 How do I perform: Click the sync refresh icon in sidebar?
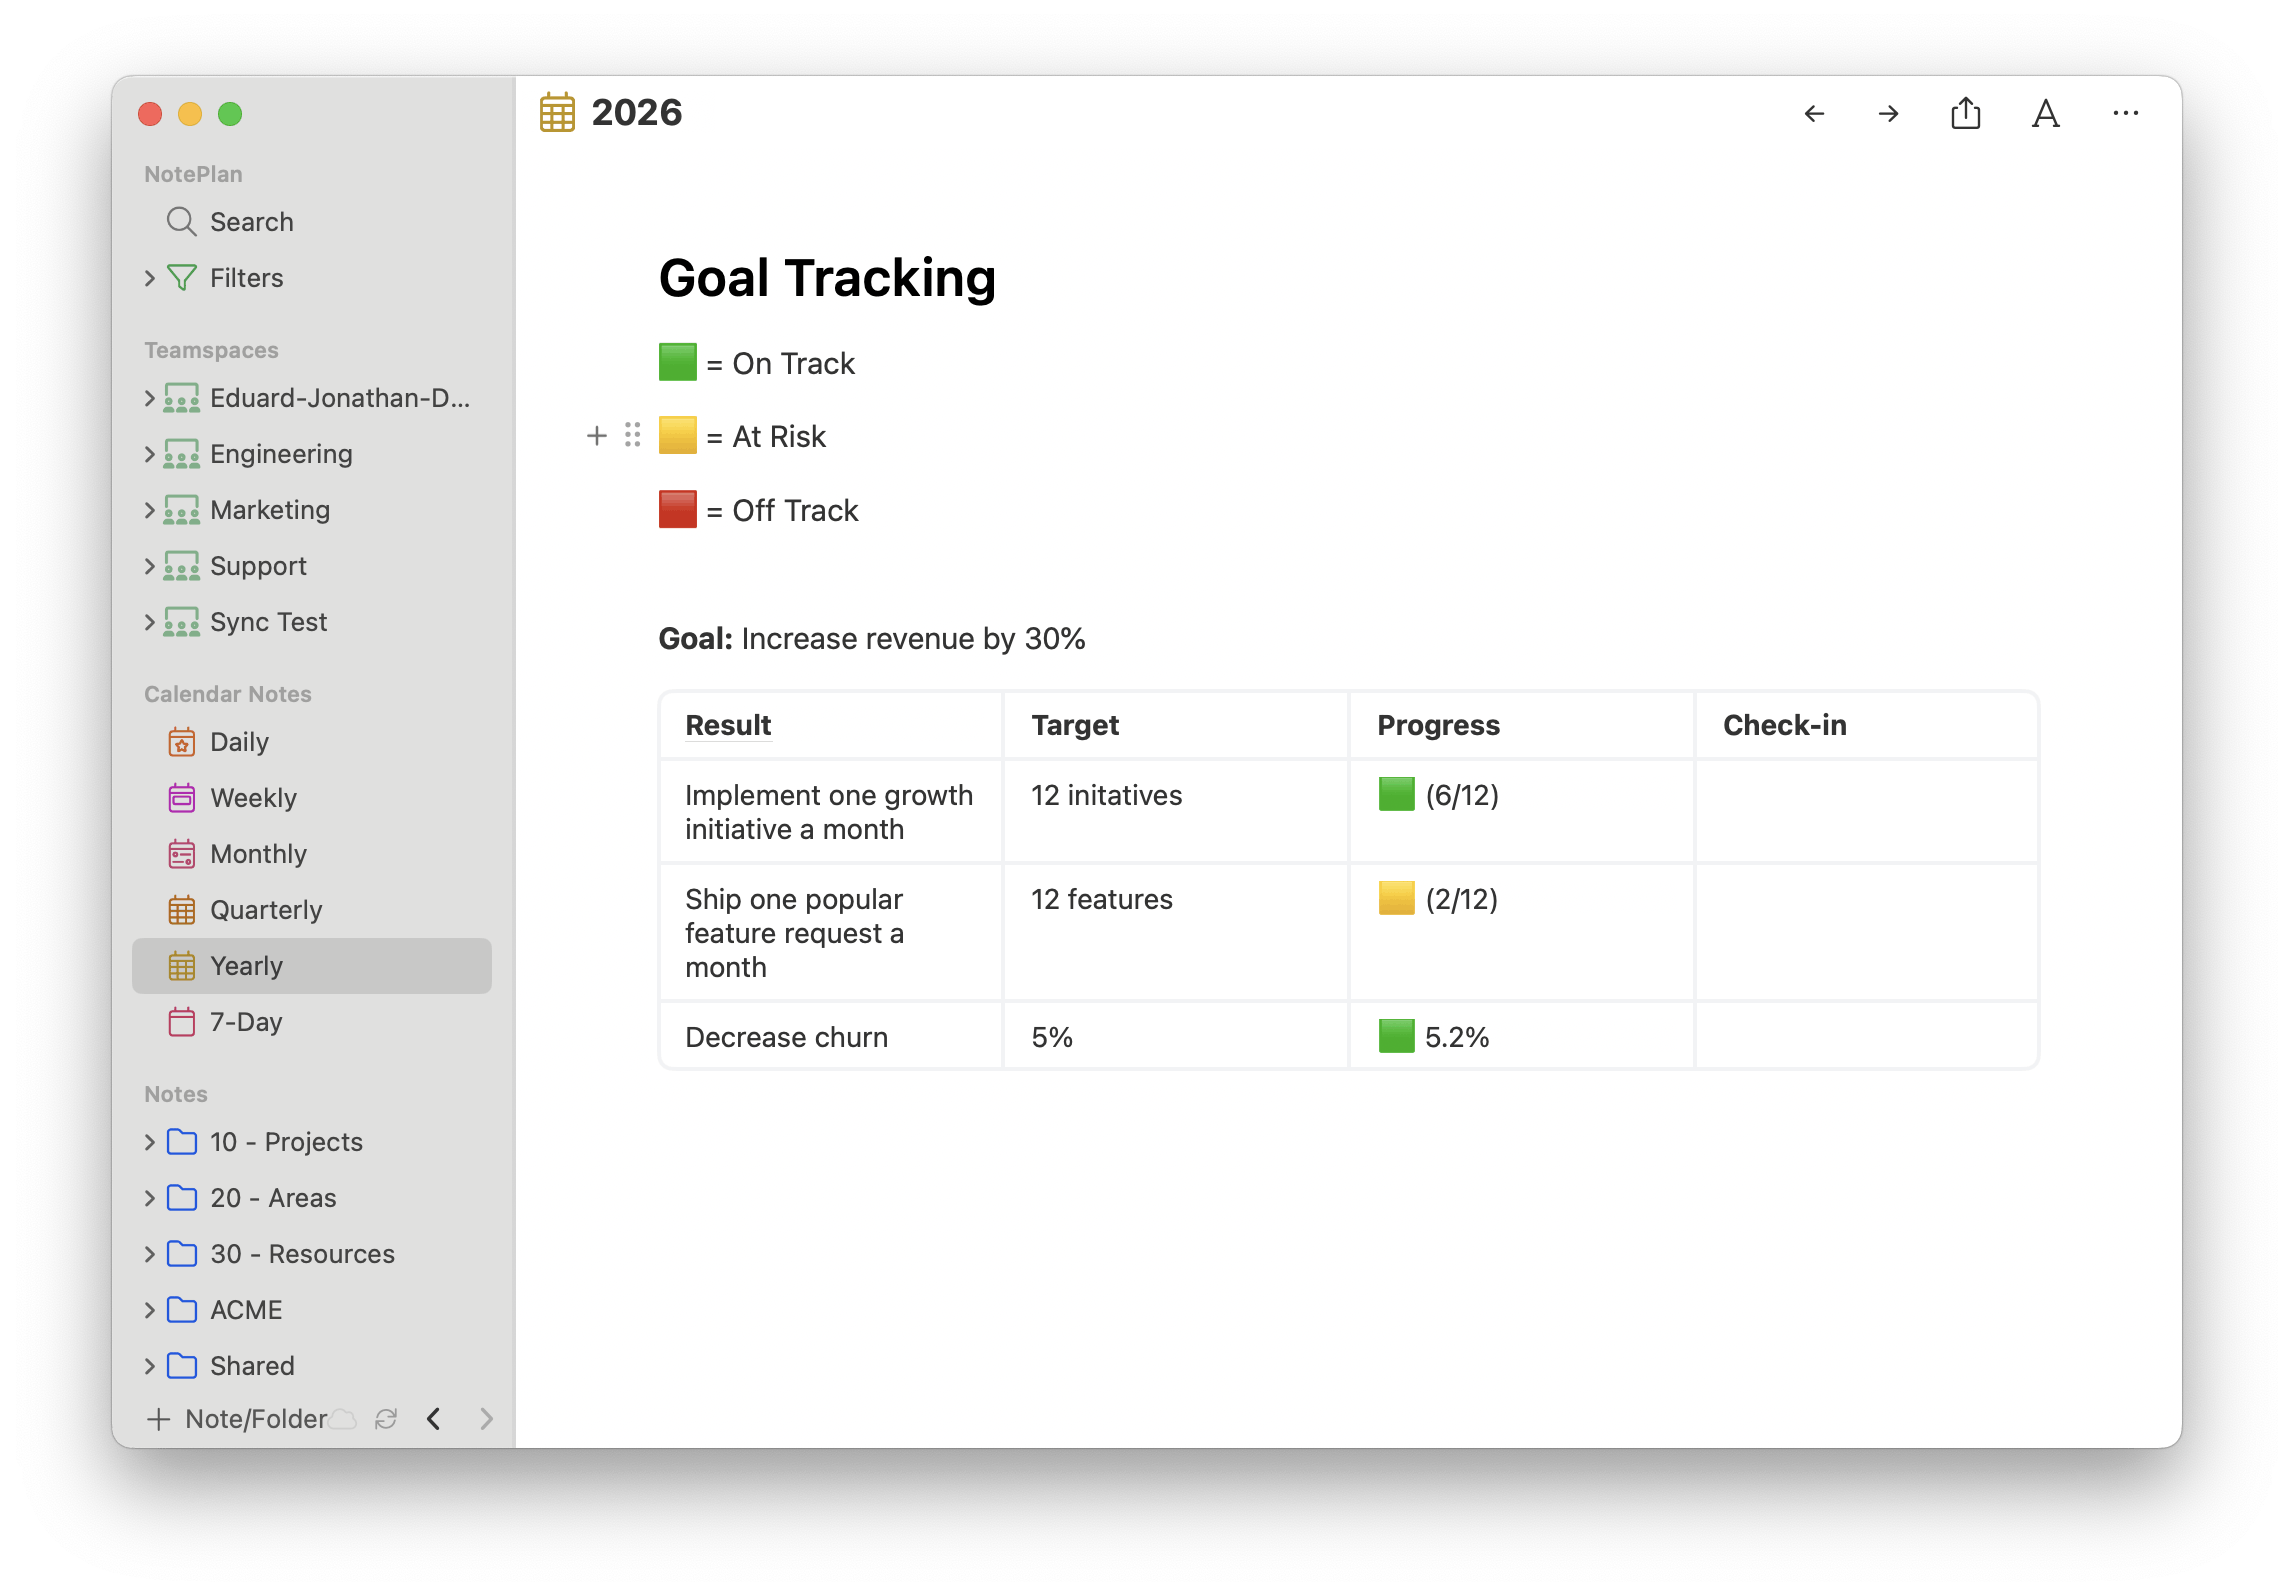pyautogui.click(x=386, y=1419)
